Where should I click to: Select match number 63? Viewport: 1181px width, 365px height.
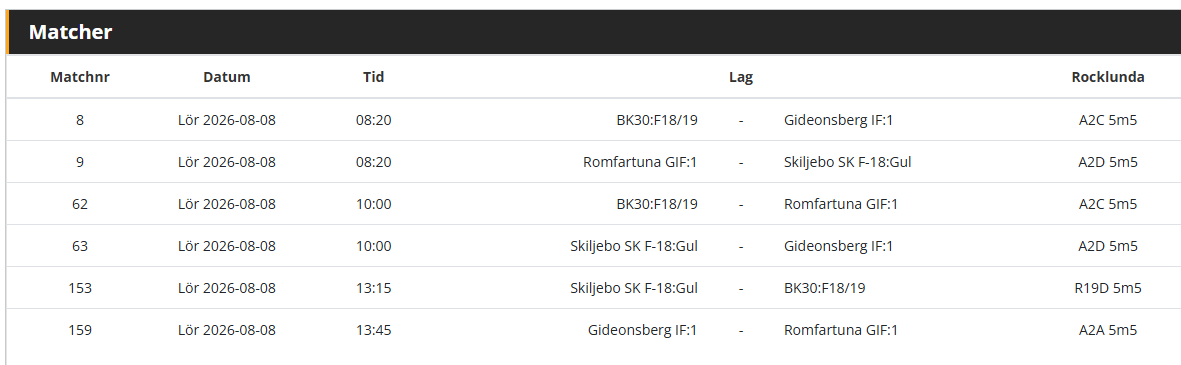[80, 246]
